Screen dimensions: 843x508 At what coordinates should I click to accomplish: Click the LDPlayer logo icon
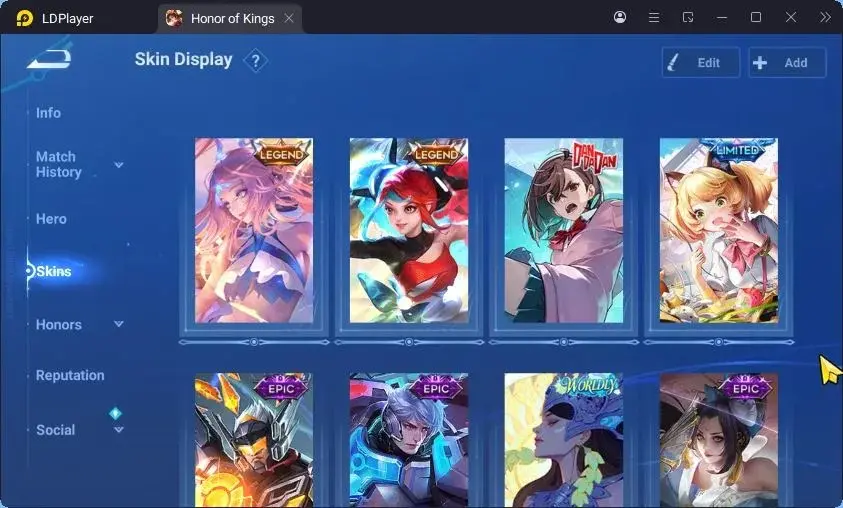(24, 18)
